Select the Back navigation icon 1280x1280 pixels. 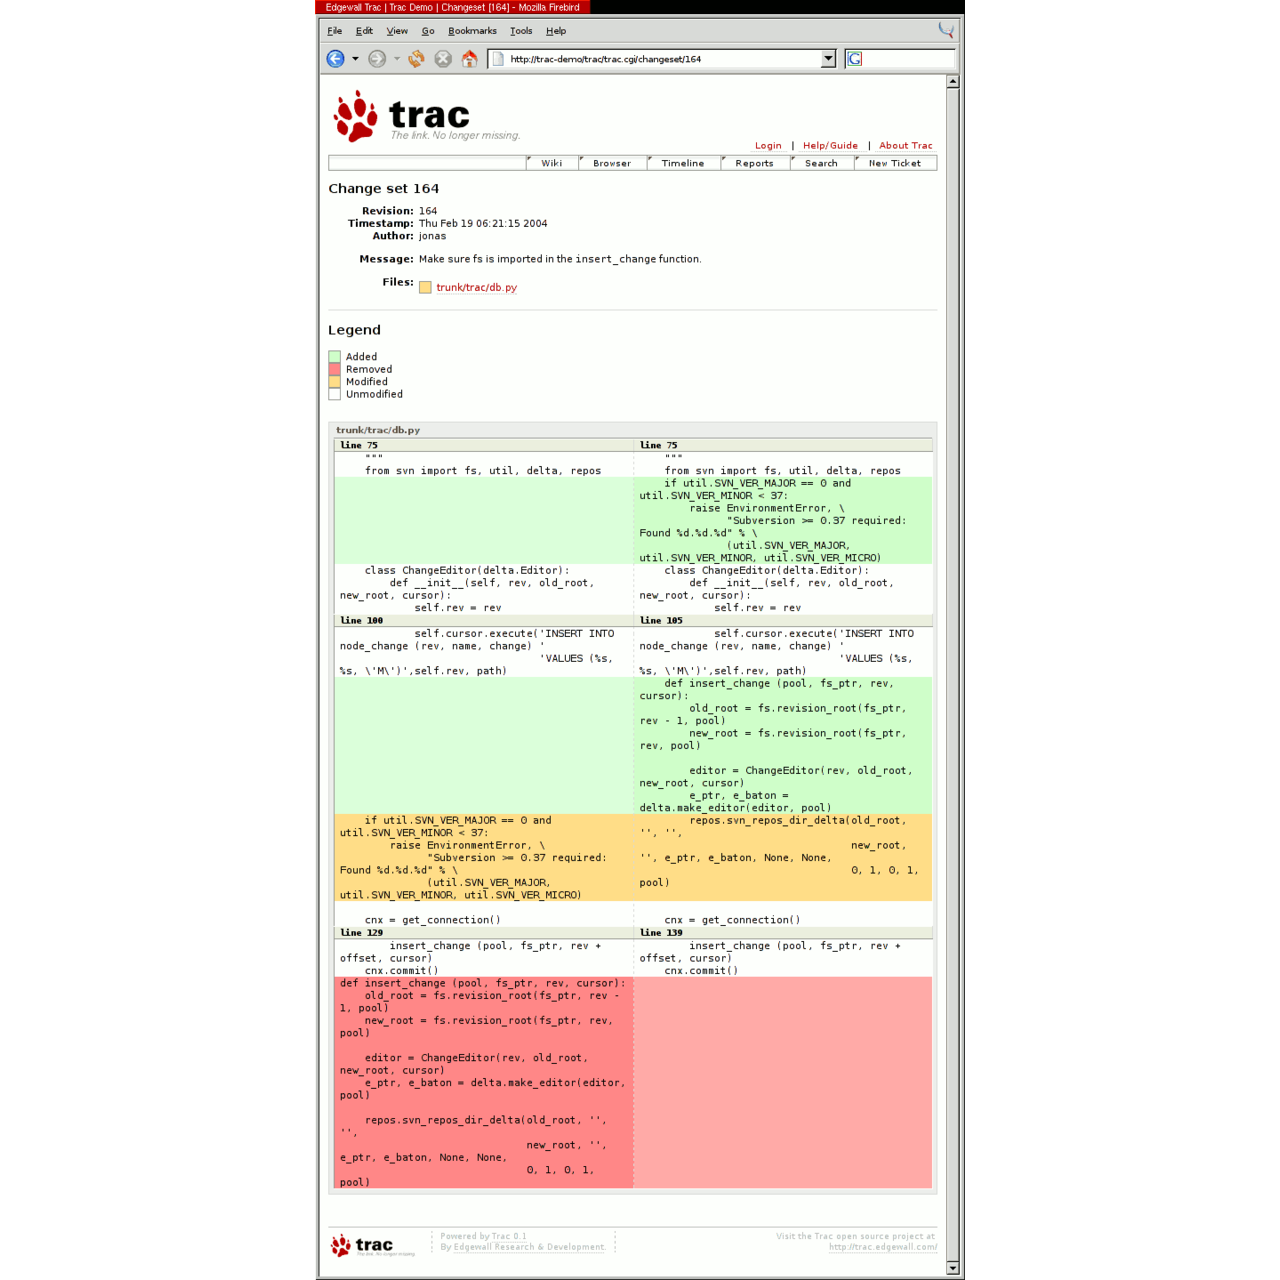tap(335, 58)
